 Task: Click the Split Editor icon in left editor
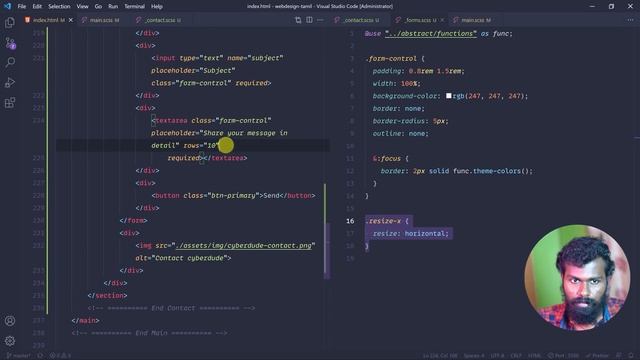coord(309,20)
